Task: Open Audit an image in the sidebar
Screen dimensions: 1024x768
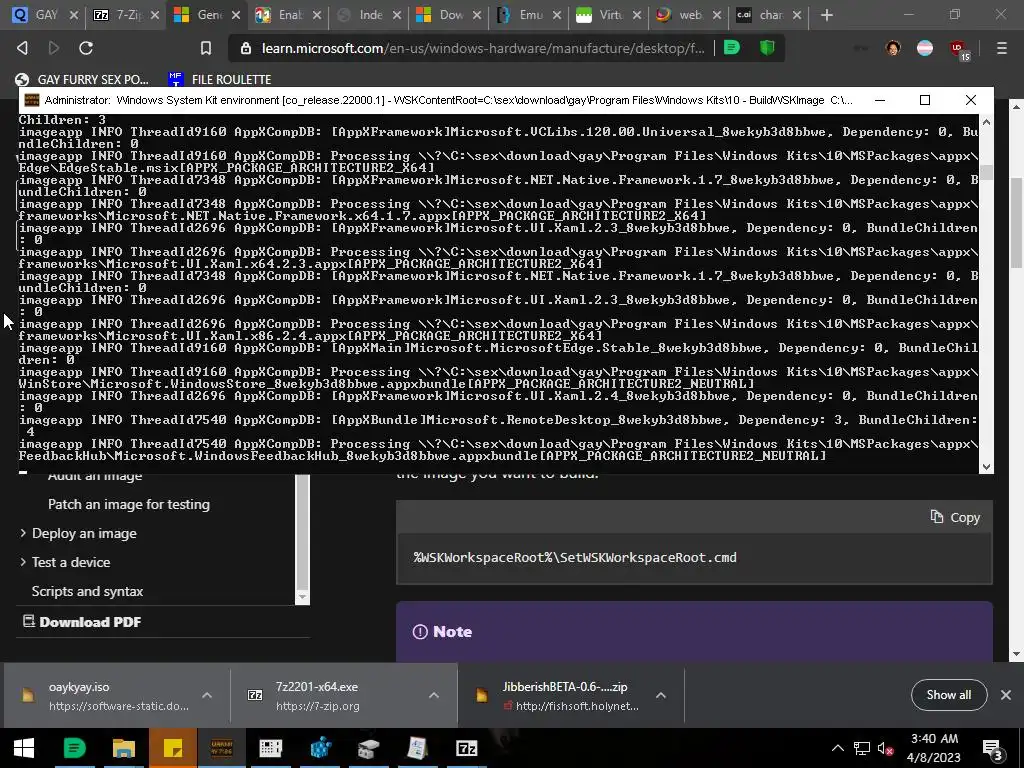Action: coord(95,475)
